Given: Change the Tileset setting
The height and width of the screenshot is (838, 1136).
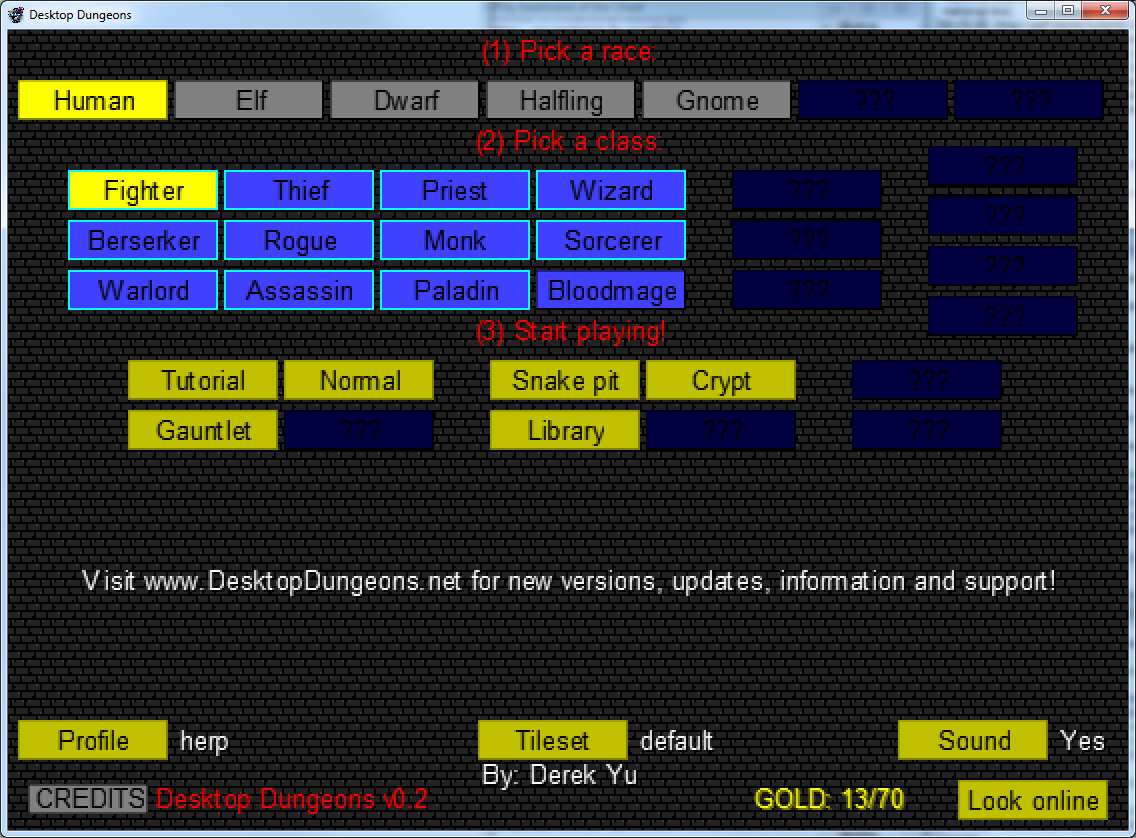Looking at the screenshot, I should click(553, 740).
